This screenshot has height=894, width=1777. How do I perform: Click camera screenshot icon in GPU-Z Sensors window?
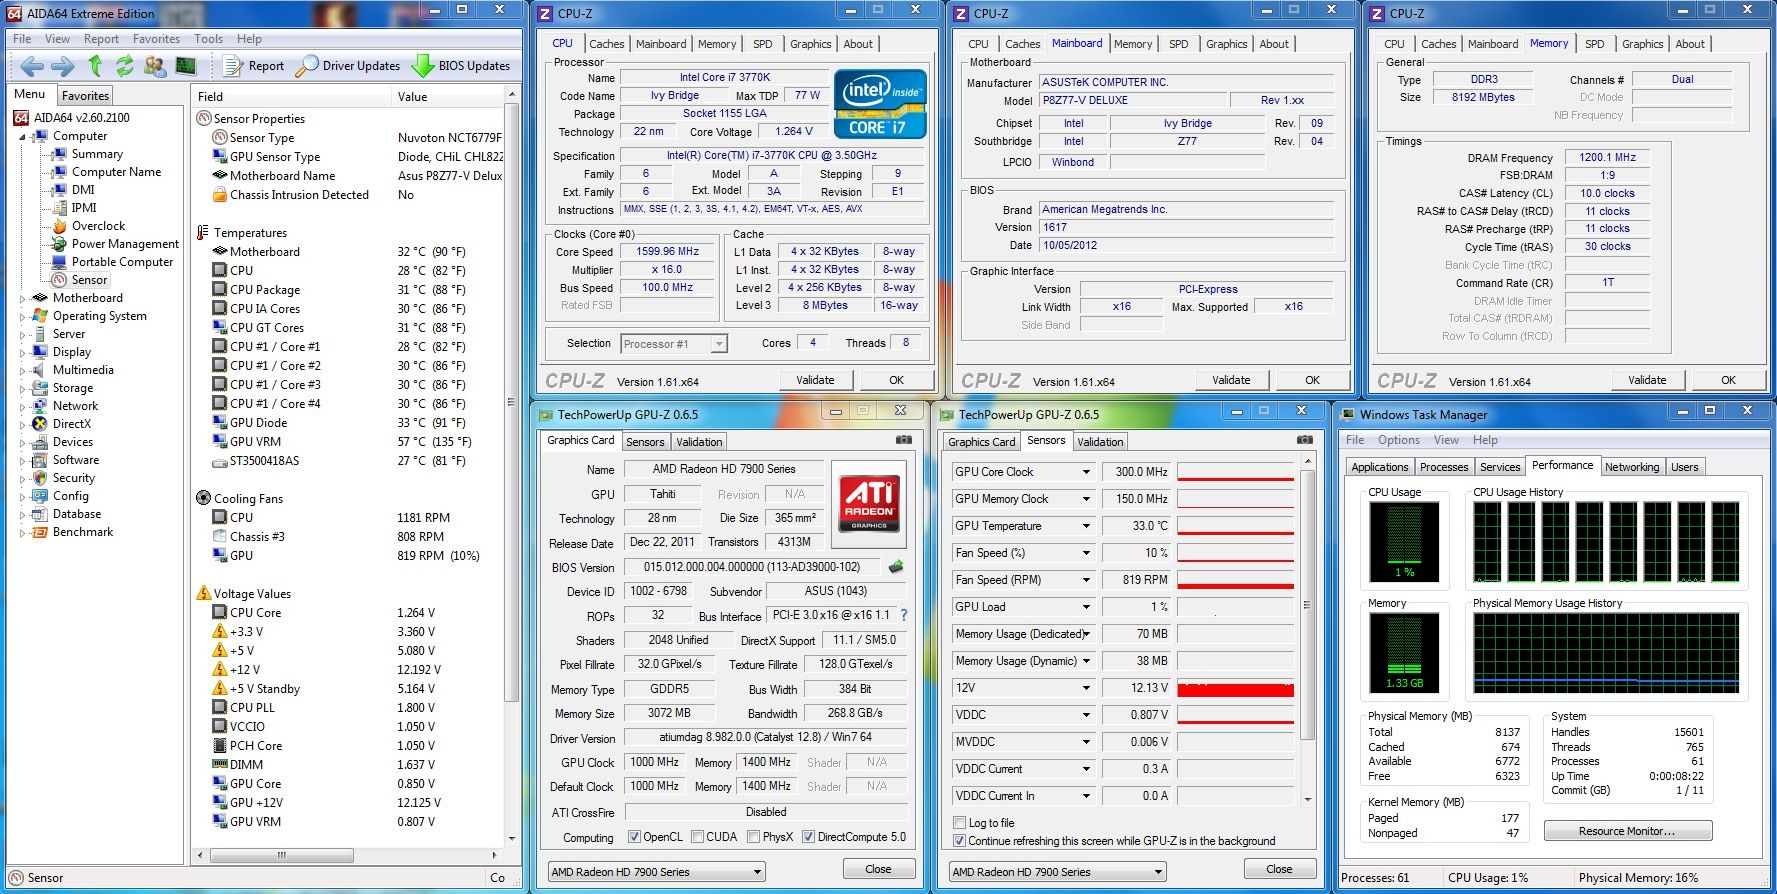coord(1304,440)
